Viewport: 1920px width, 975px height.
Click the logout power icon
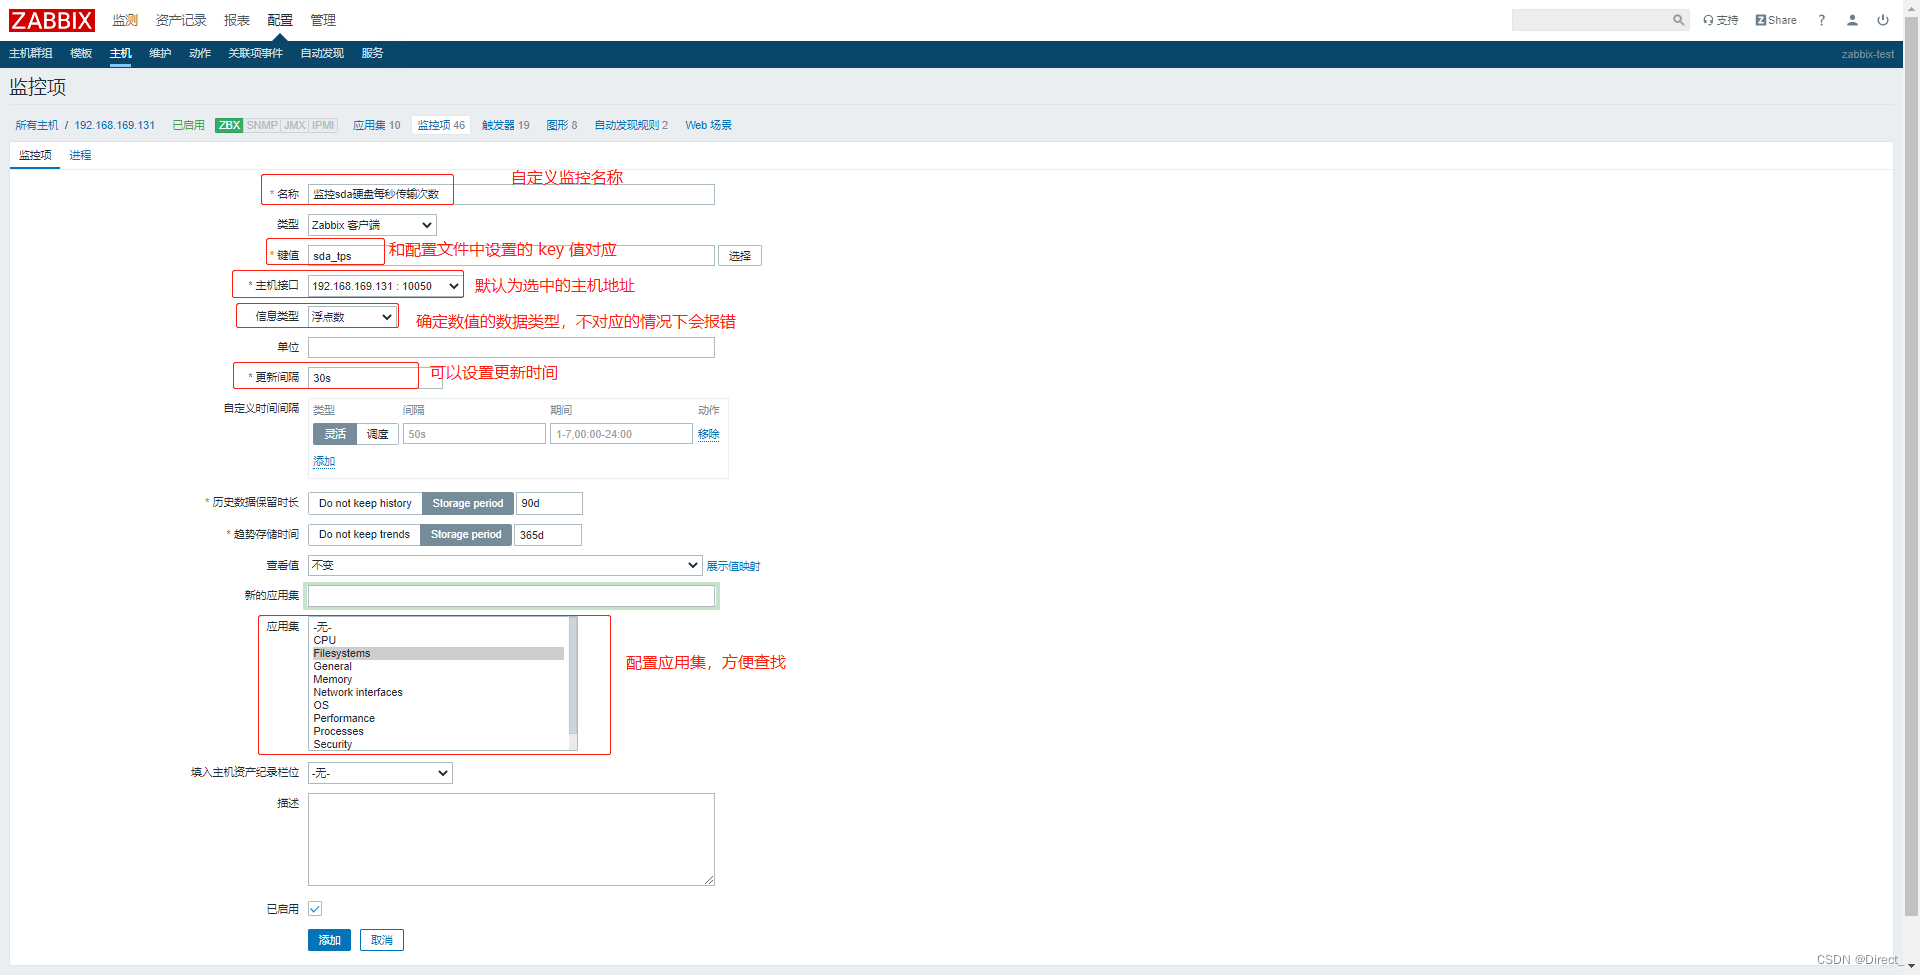(x=1883, y=20)
